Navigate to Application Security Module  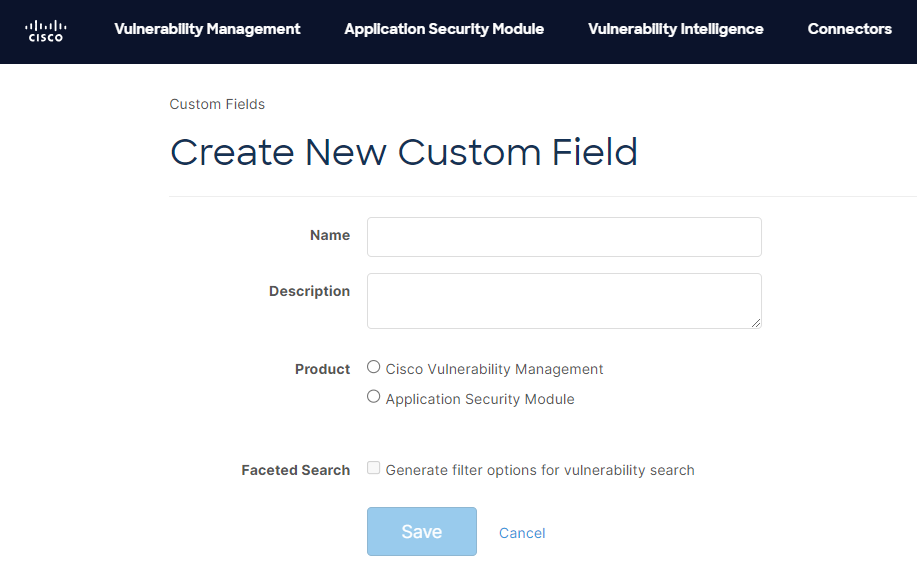pos(443,29)
